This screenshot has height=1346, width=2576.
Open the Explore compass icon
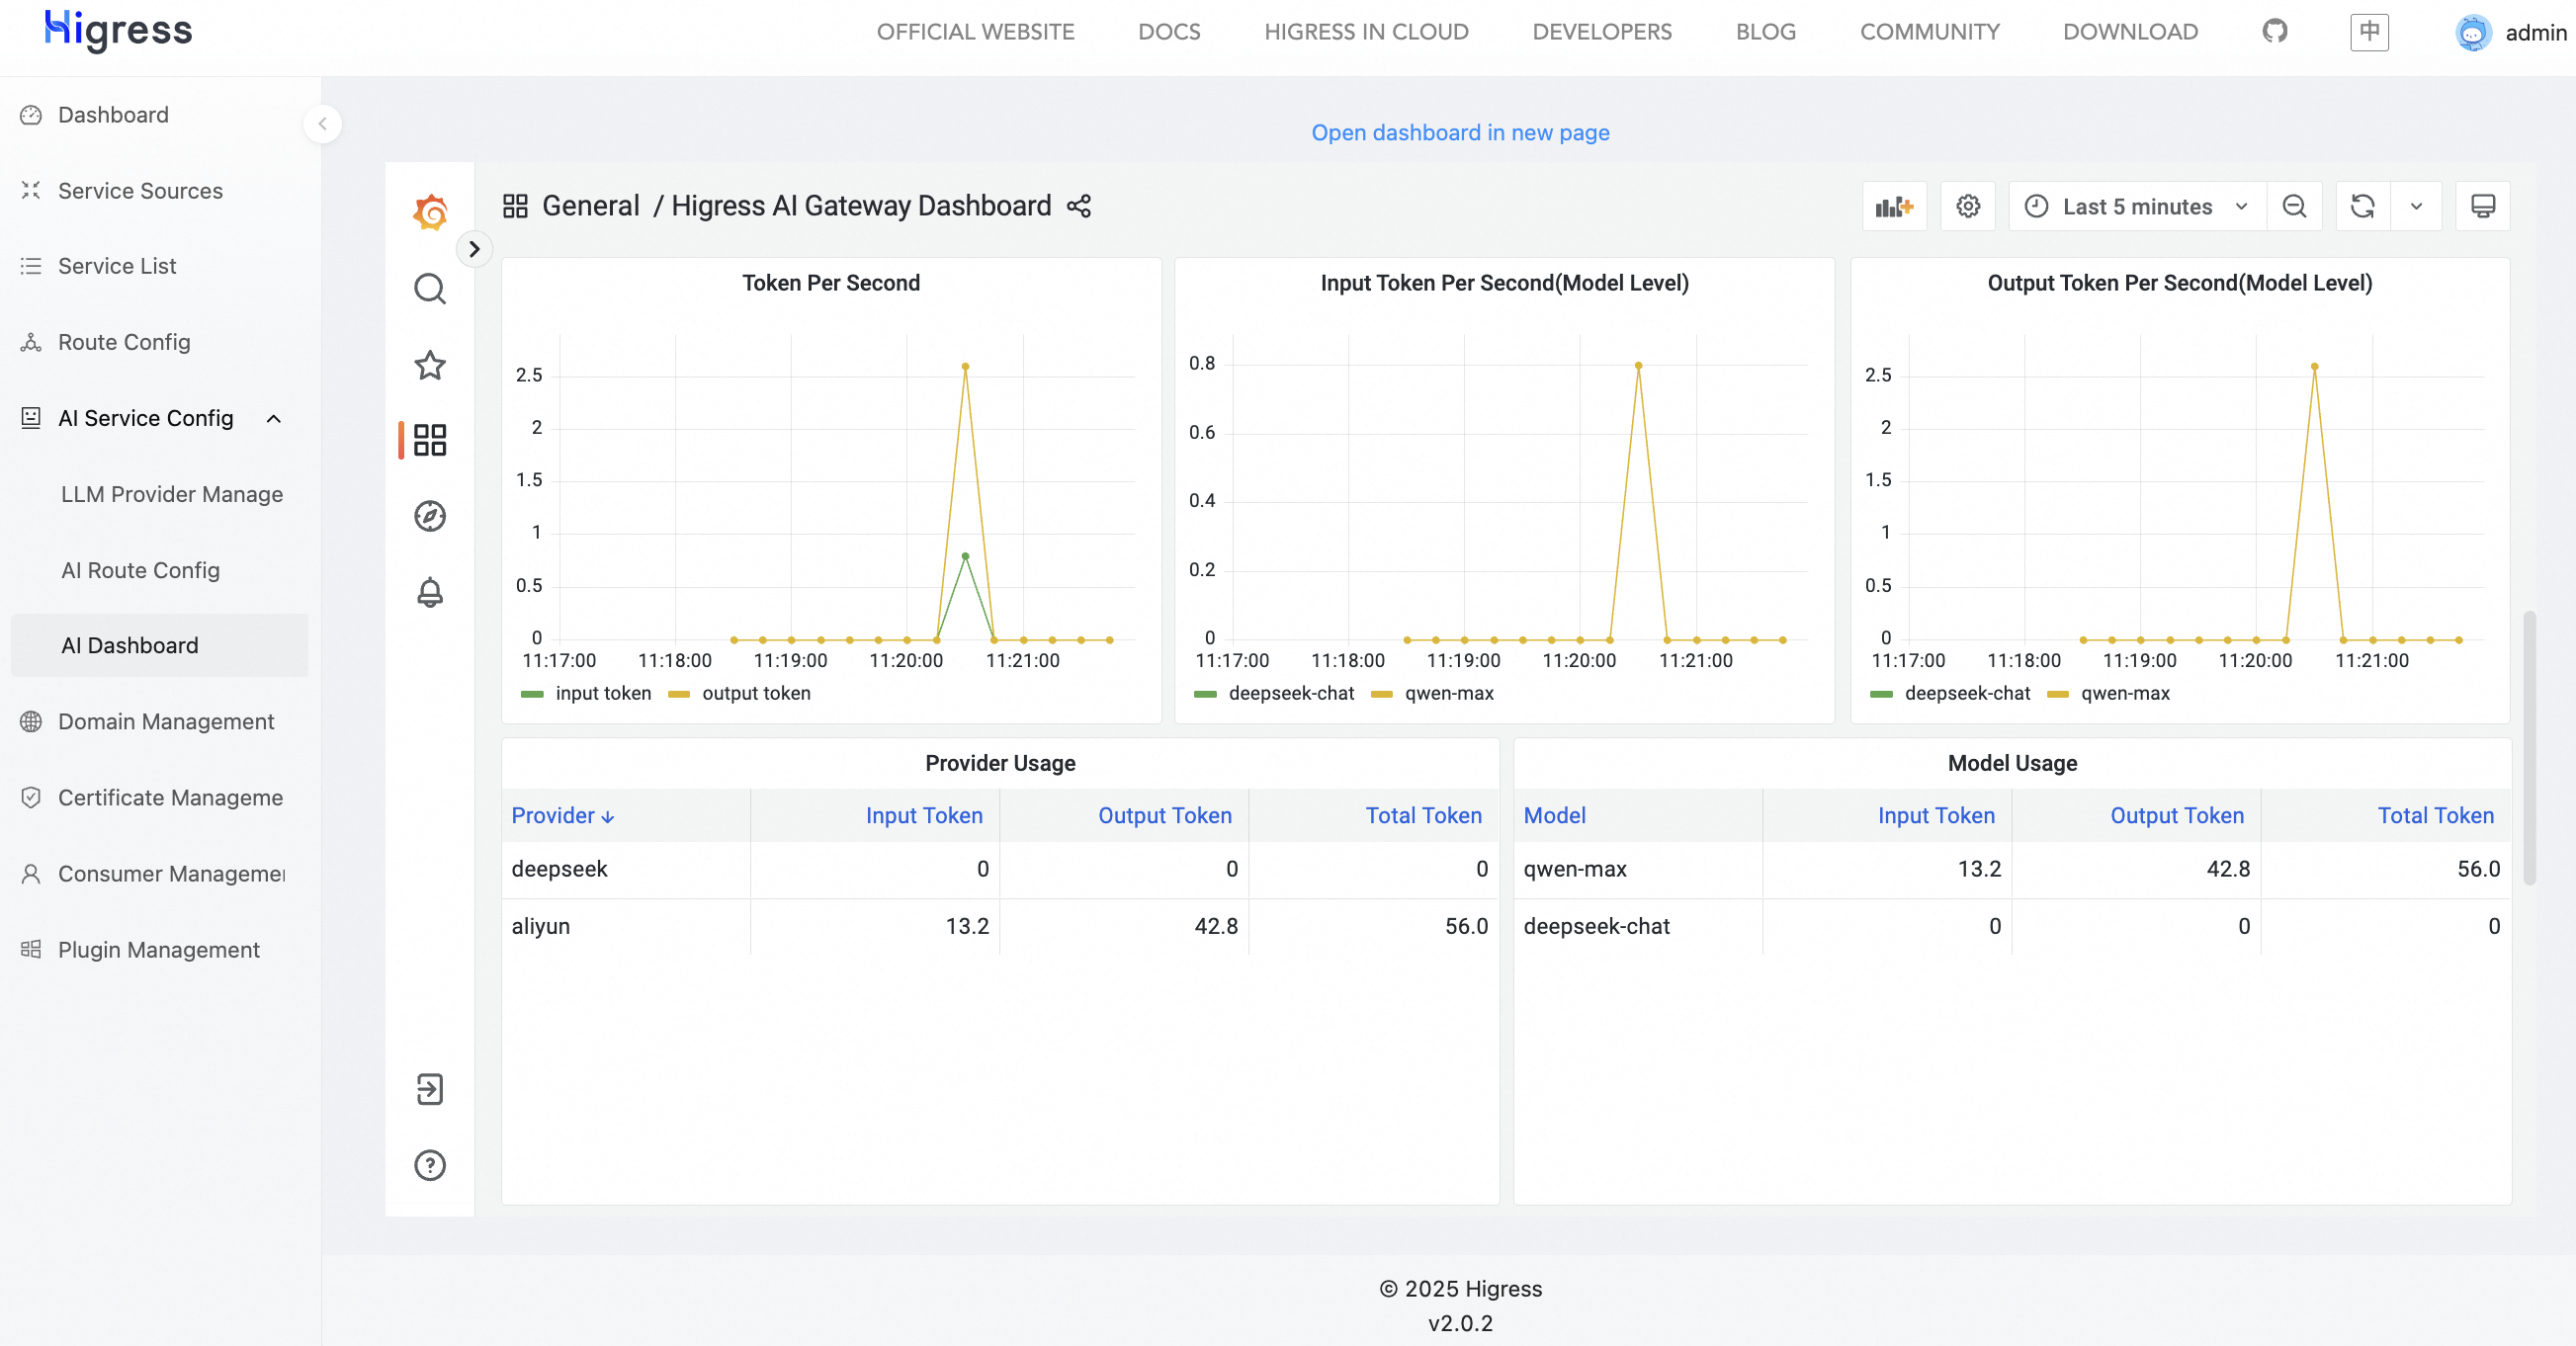click(x=430, y=516)
